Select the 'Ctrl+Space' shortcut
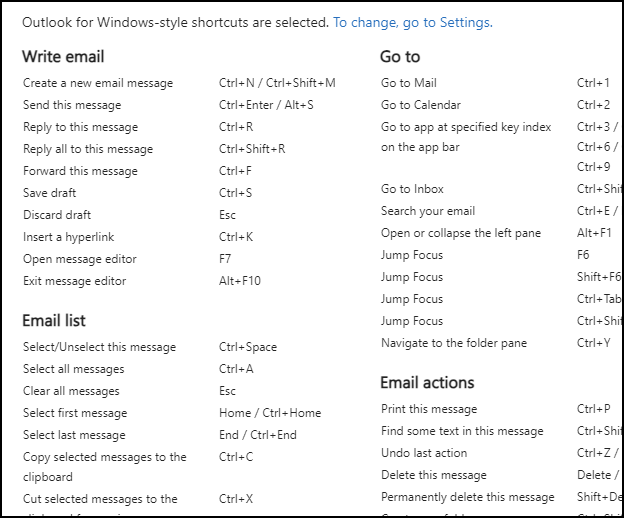 pyautogui.click(x=248, y=347)
